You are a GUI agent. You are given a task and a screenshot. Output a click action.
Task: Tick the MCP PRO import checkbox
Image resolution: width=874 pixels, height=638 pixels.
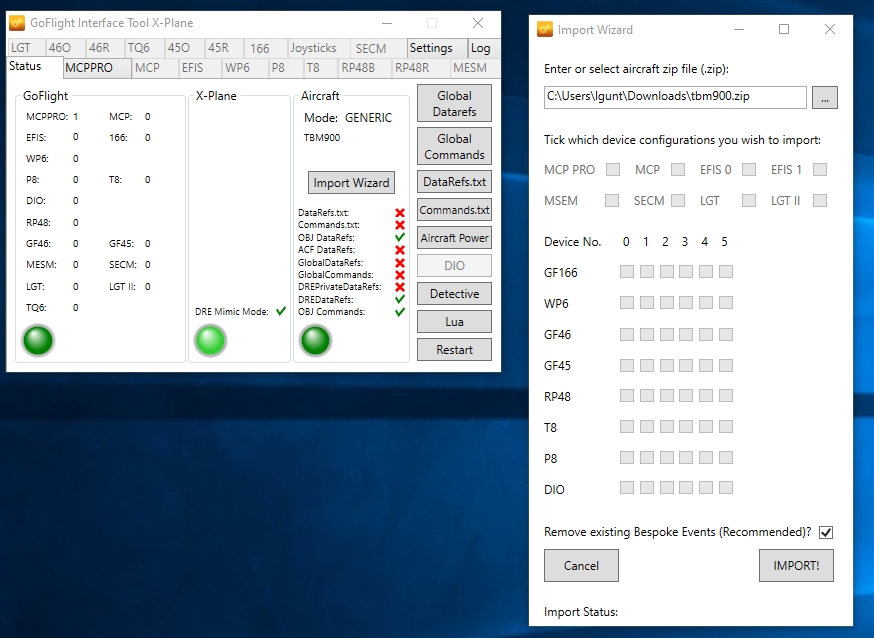pyautogui.click(x=613, y=170)
